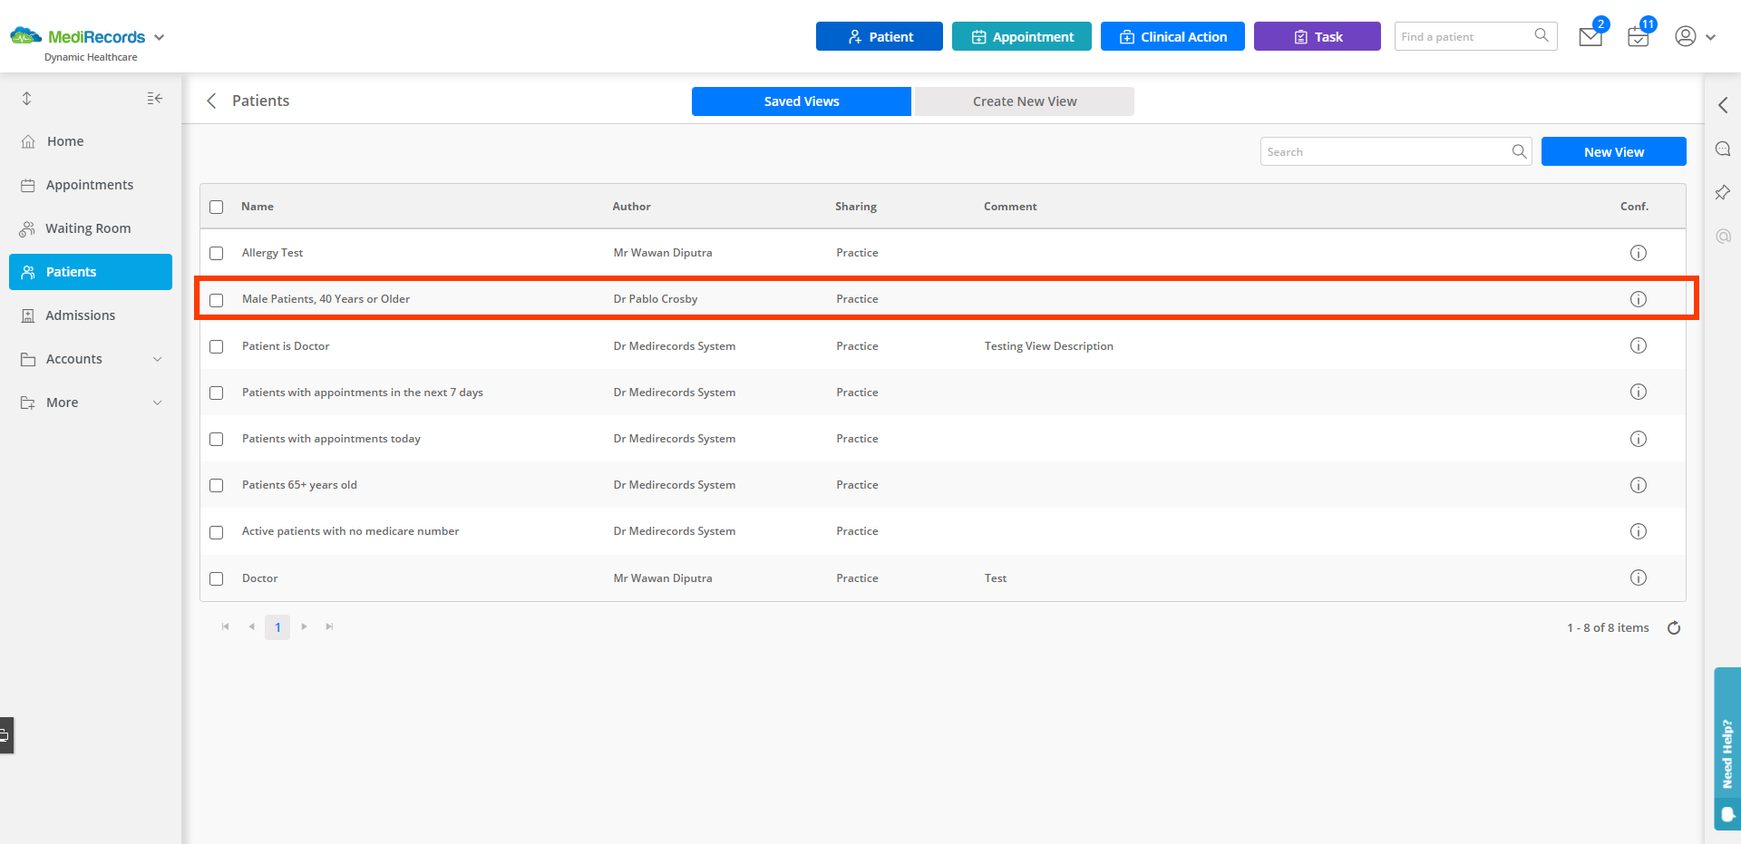Go to the previous page of results
Image resolution: width=1741 pixels, height=844 pixels.
(x=251, y=627)
